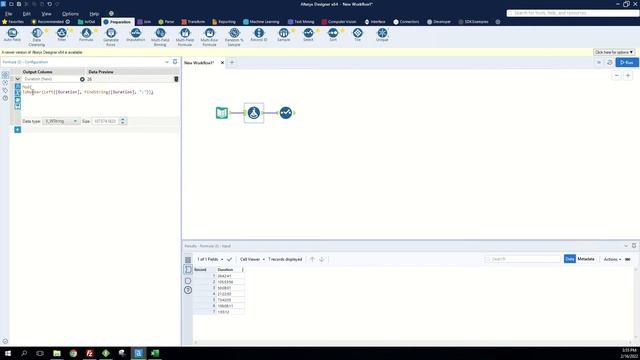
Task: Open the Data type dropdown
Action: [61, 121]
